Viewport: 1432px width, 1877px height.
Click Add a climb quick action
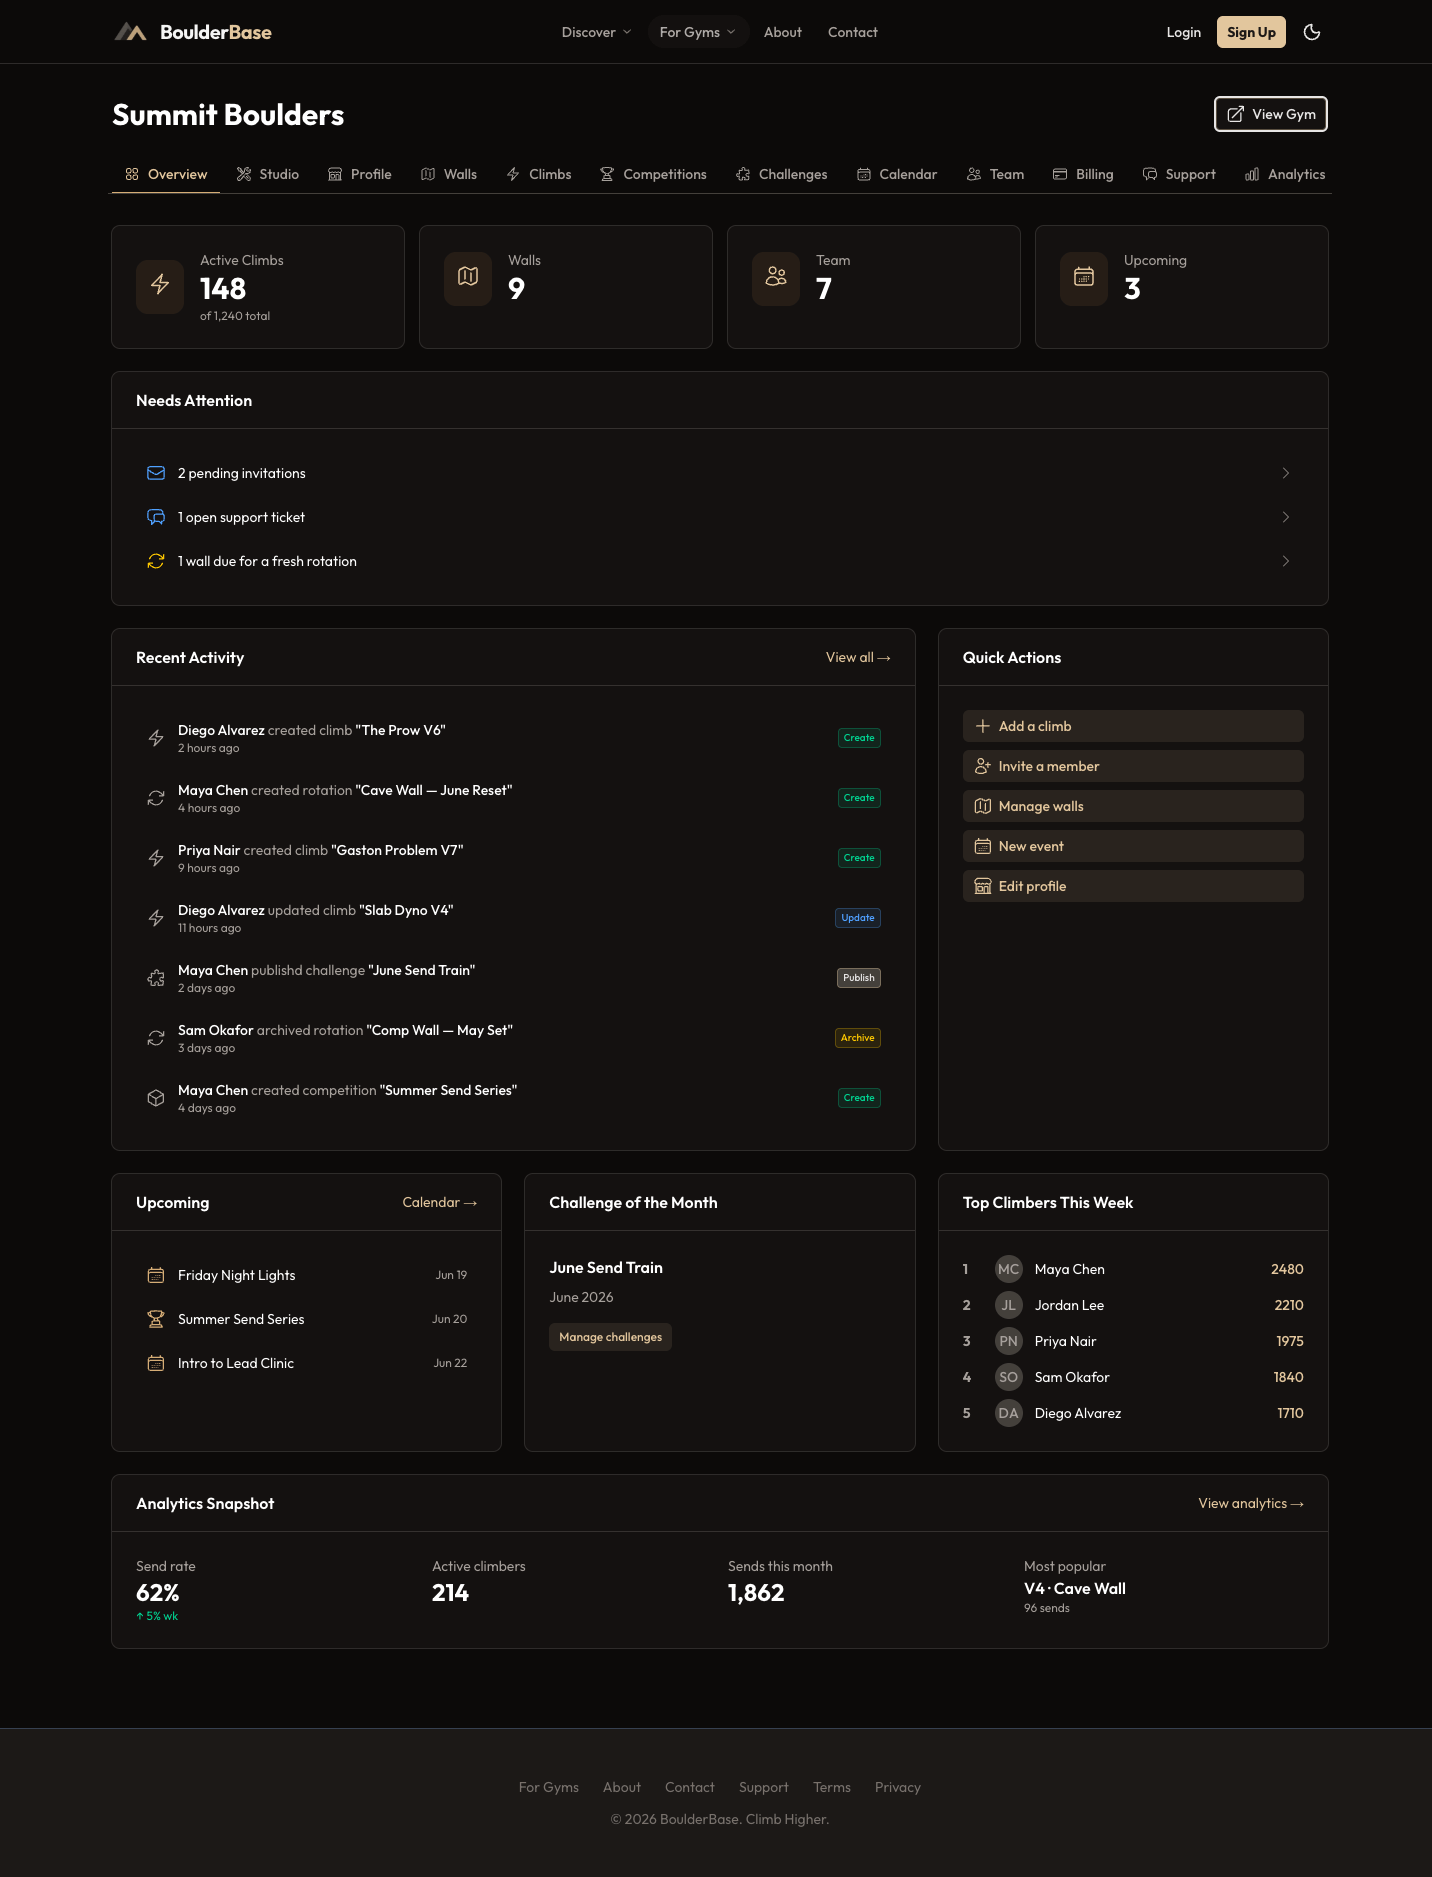point(1133,726)
